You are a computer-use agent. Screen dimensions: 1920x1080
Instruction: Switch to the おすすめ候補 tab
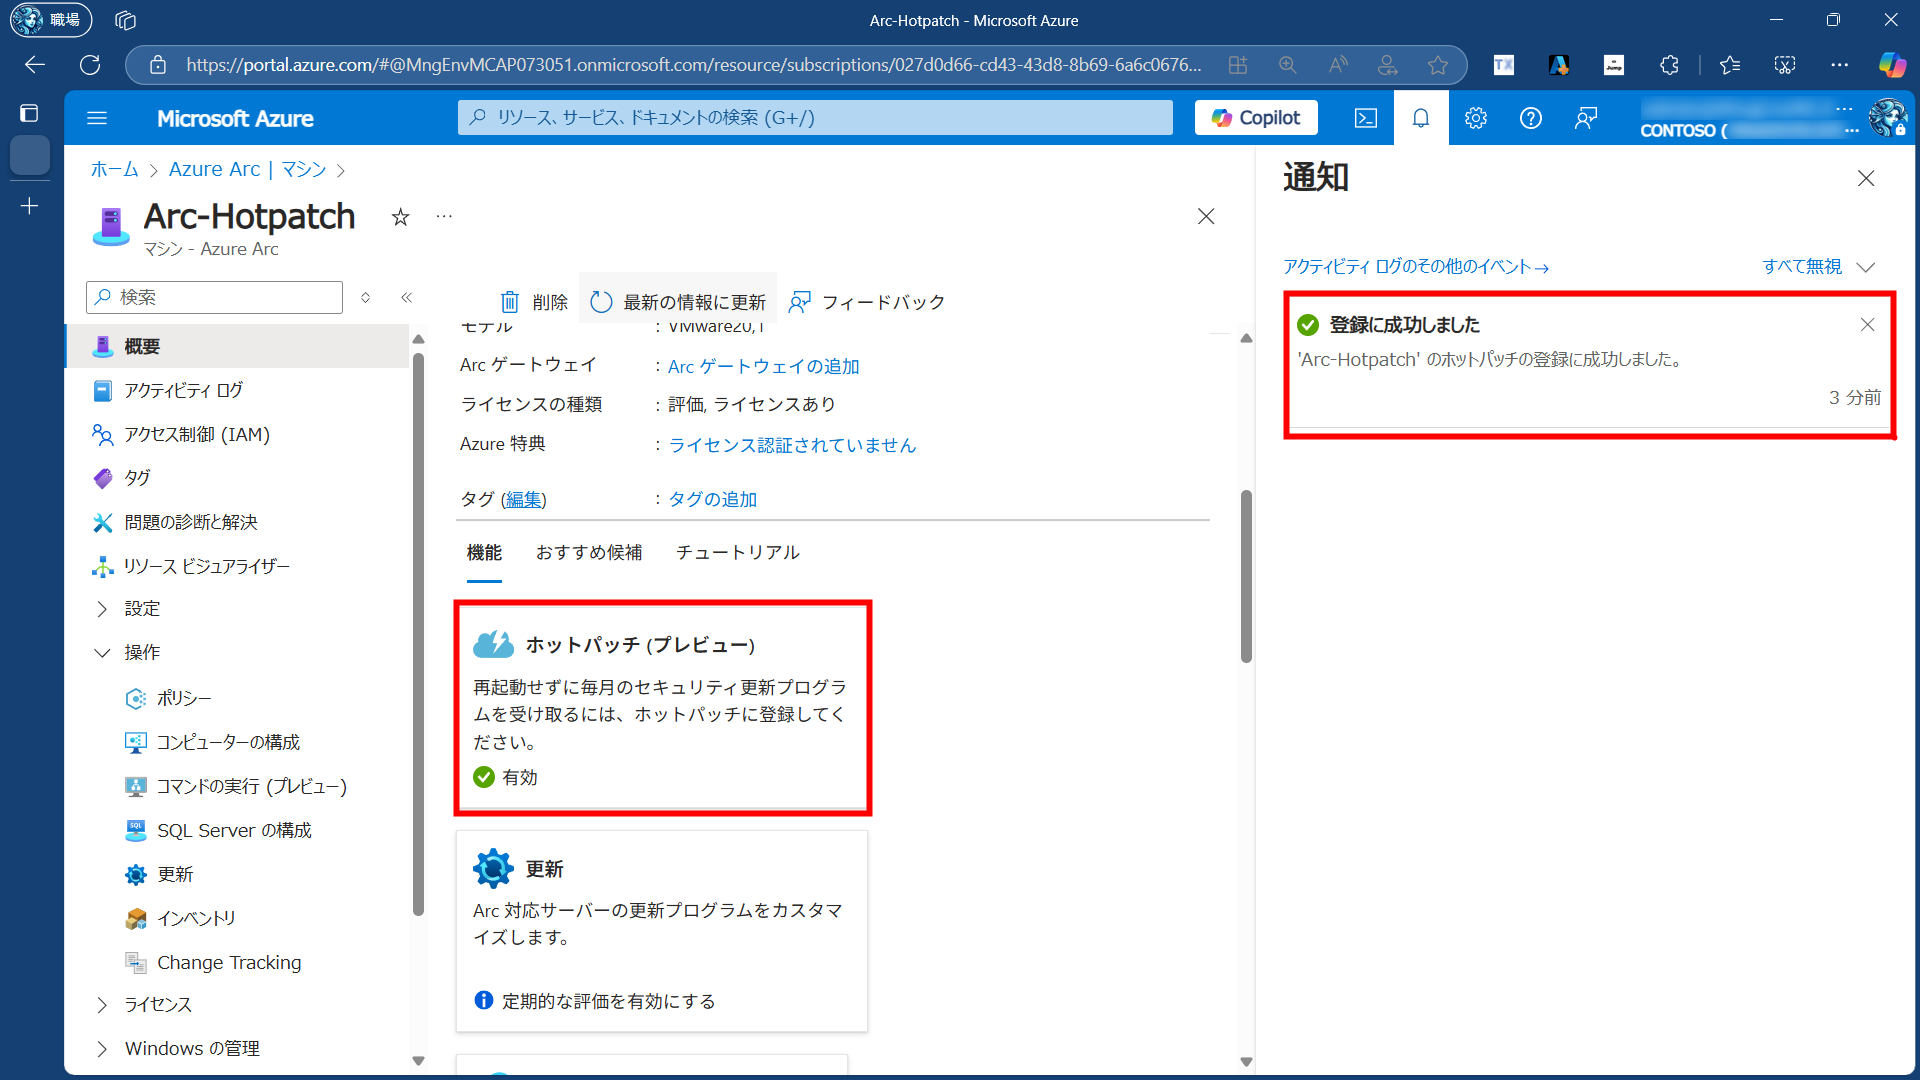[588, 553]
